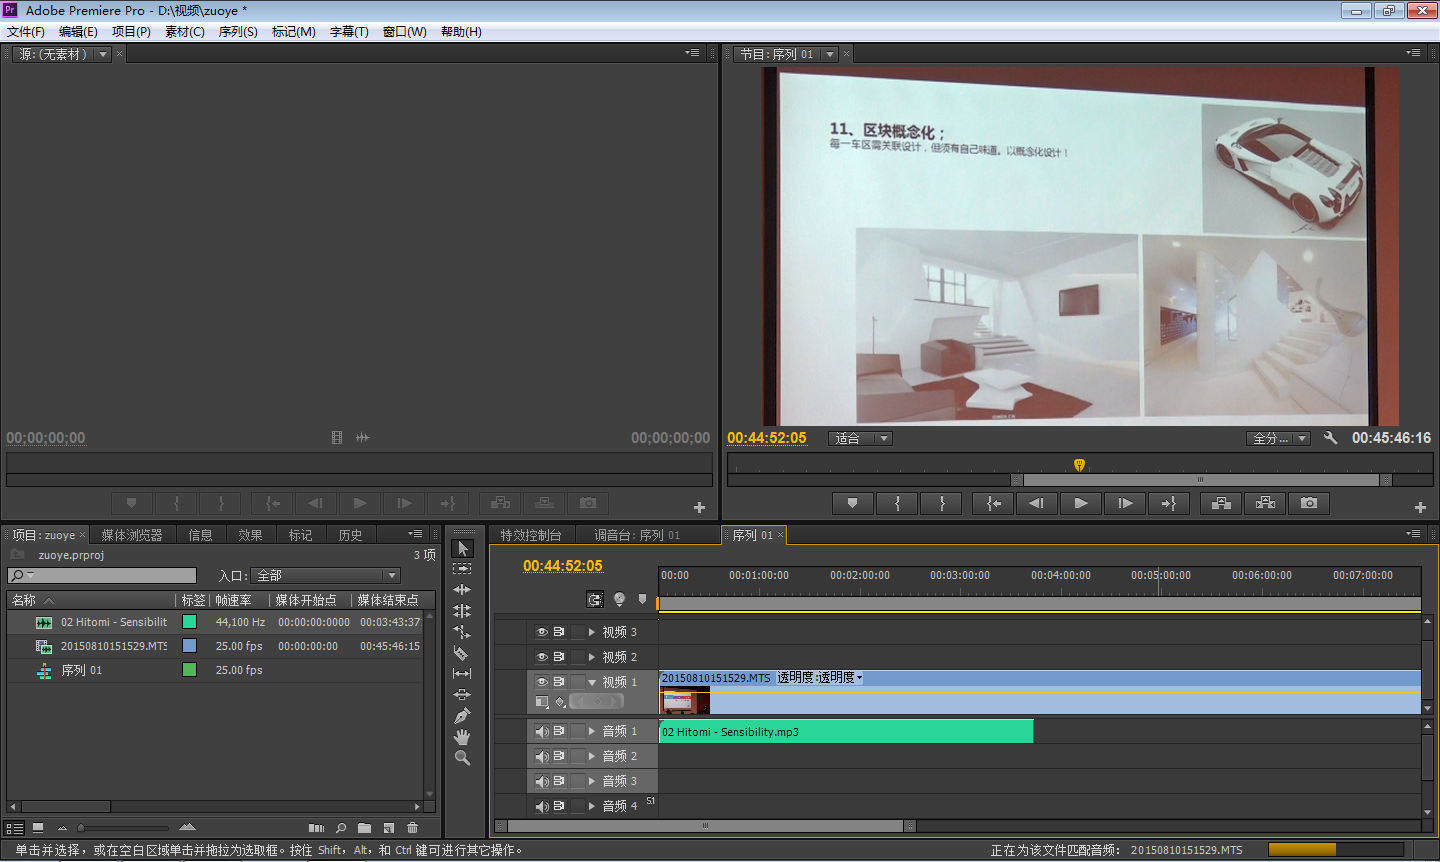Toggle sync lock on 视频 2 track
1440x862 pixels.
559,657
